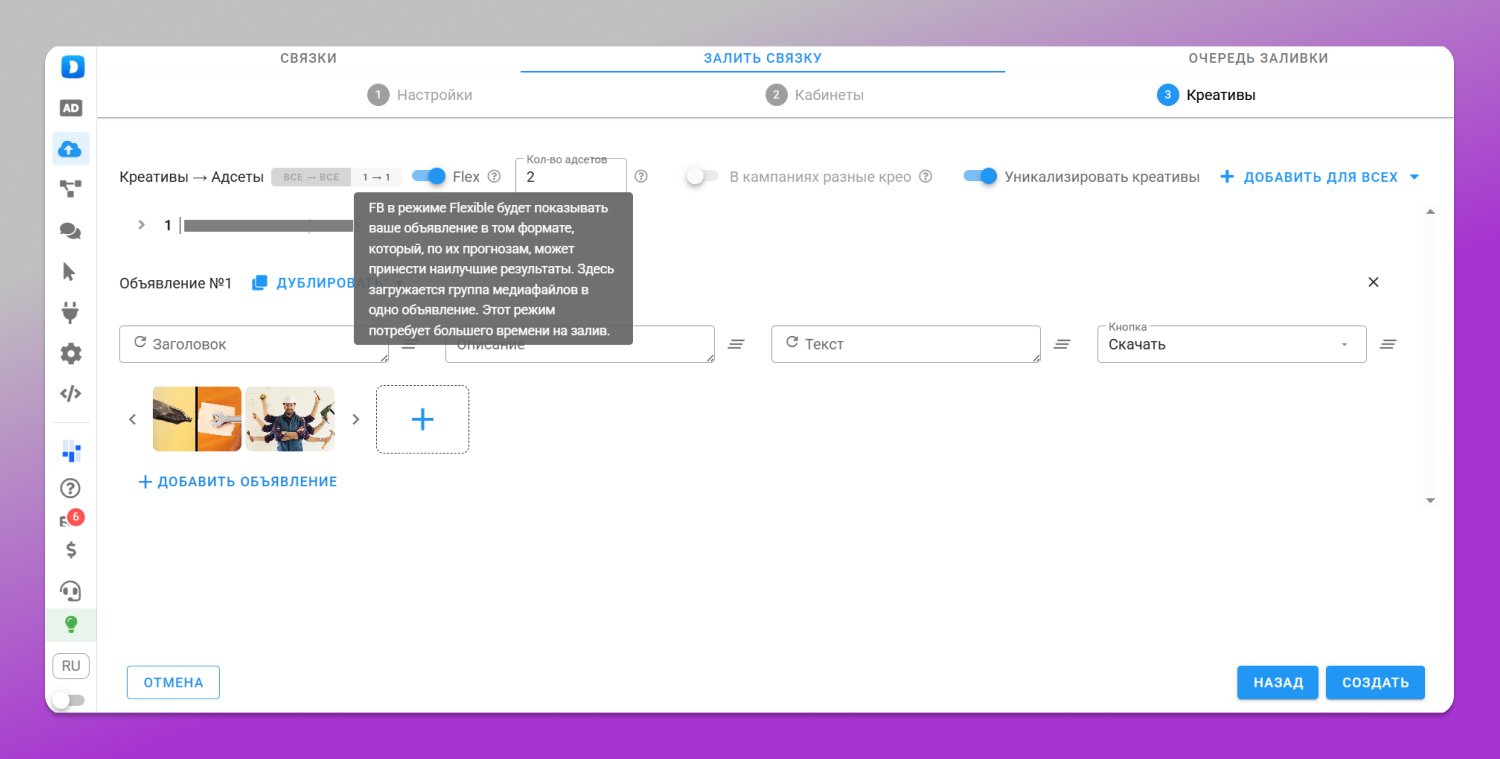Turn off the uniquify creatives toggle

[980, 176]
